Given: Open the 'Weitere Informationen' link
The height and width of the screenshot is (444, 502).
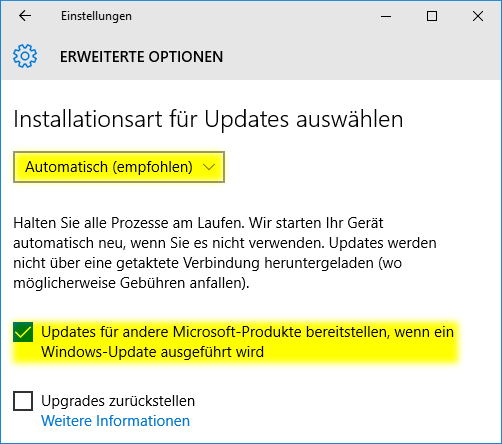Looking at the screenshot, I should [x=115, y=421].
